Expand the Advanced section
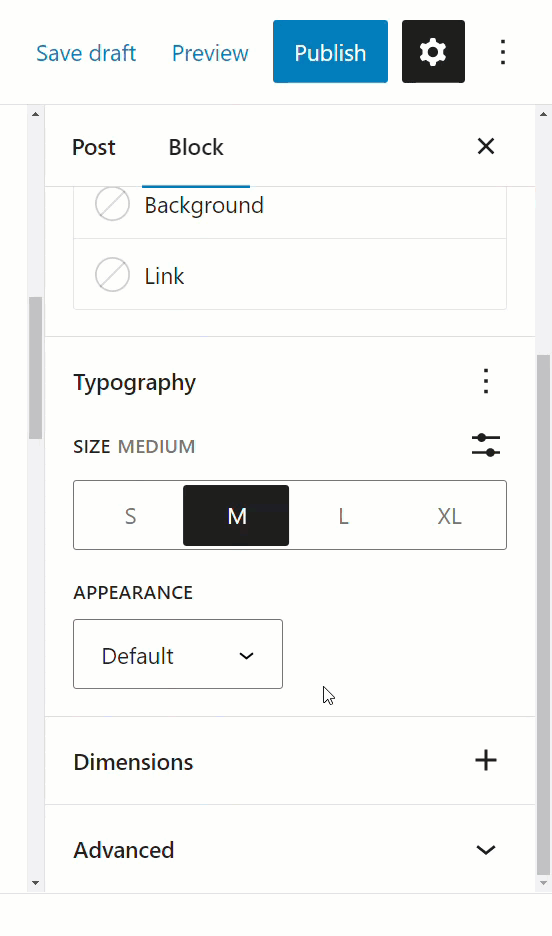 pyautogui.click(x=290, y=849)
